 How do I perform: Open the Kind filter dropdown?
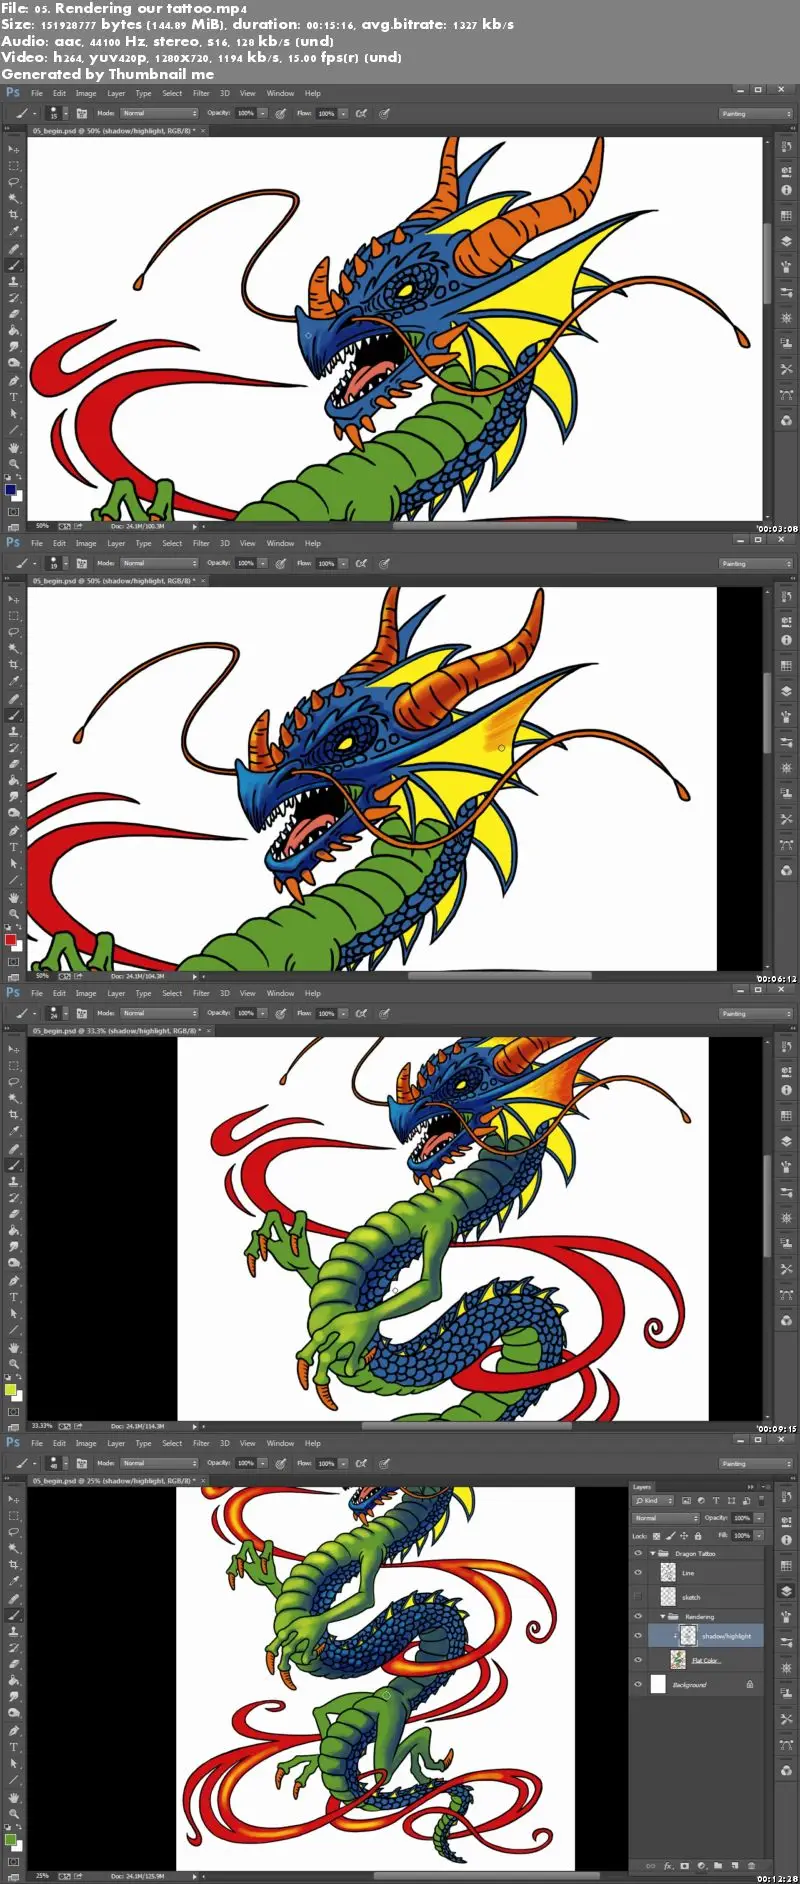pyautogui.click(x=654, y=1501)
